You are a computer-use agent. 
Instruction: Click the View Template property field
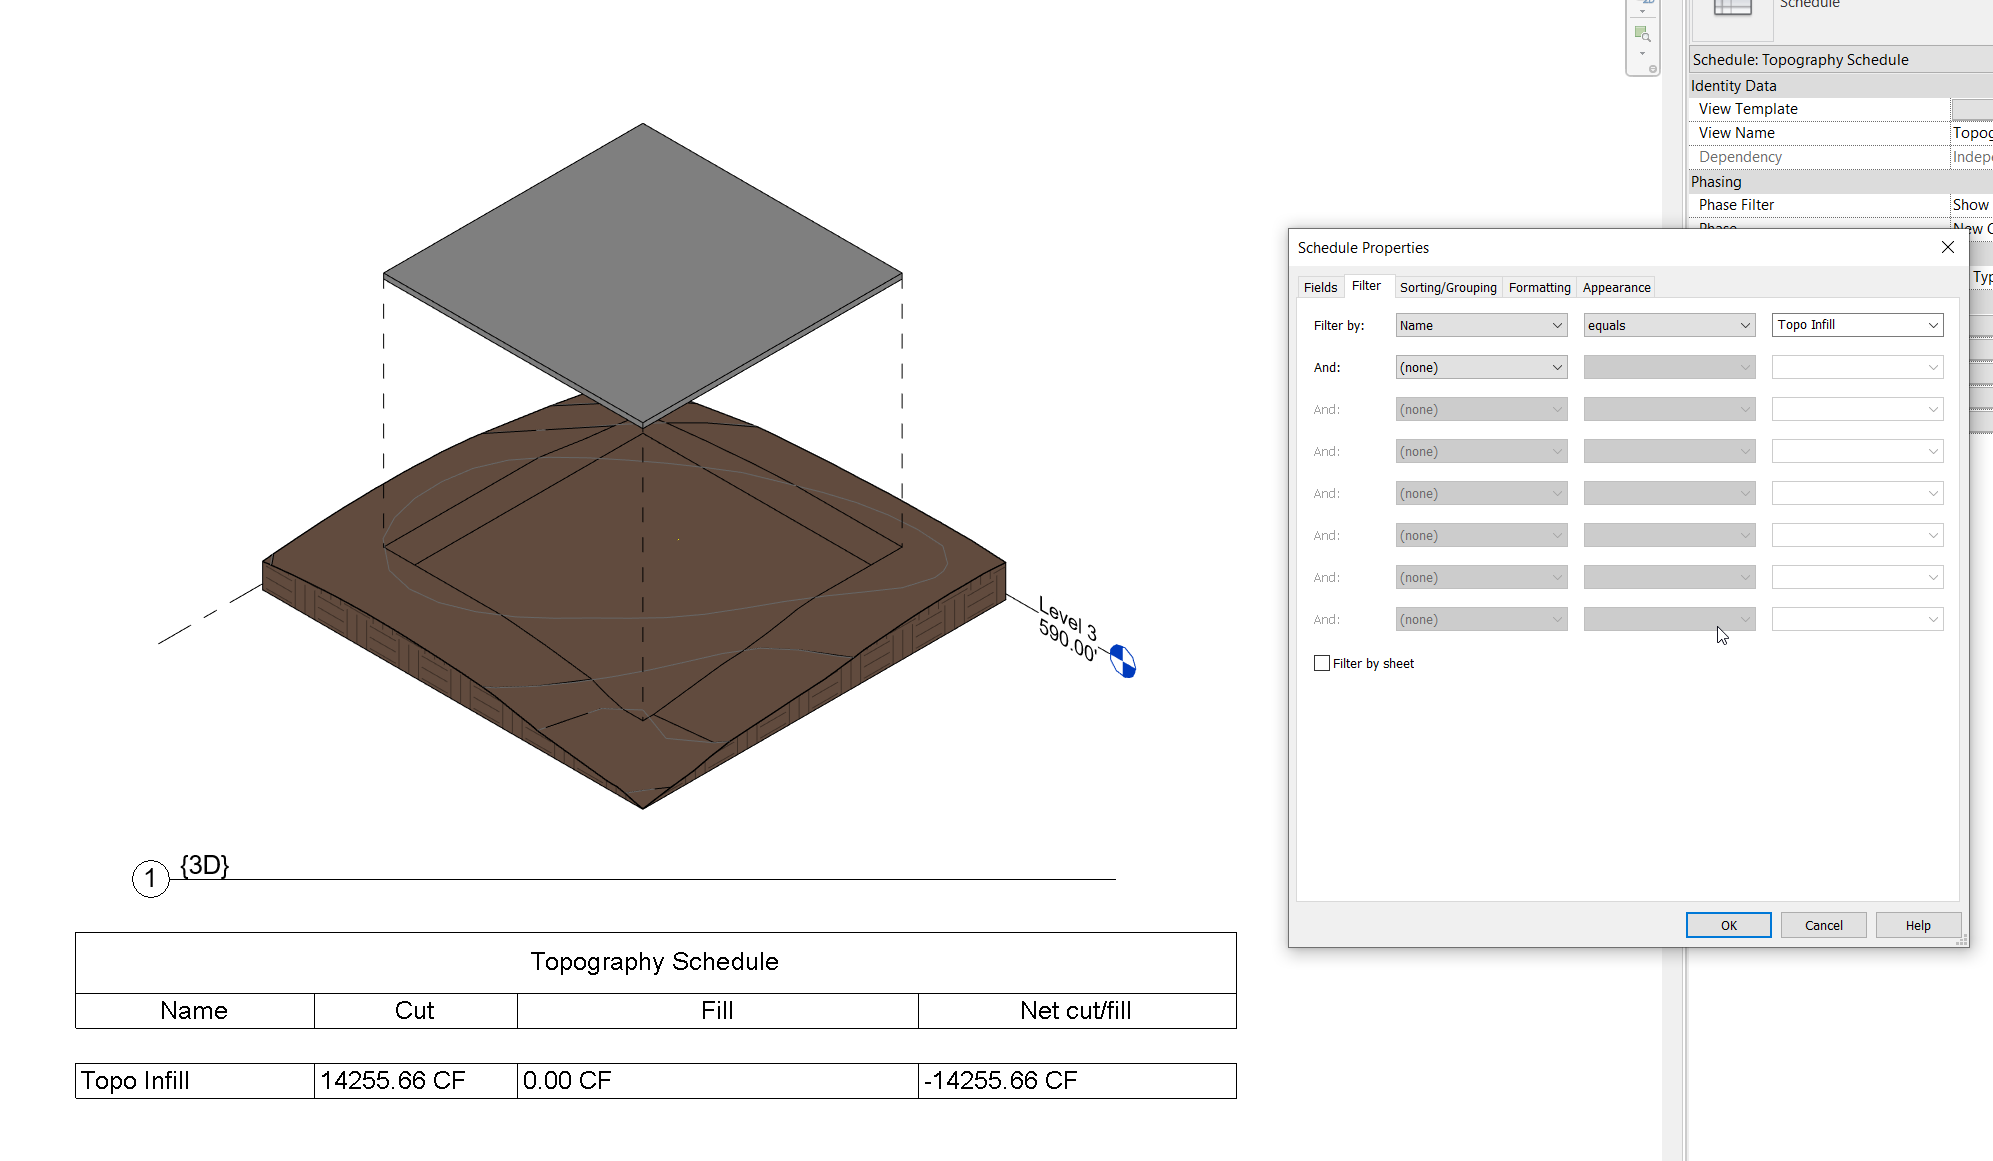(1970, 109)
